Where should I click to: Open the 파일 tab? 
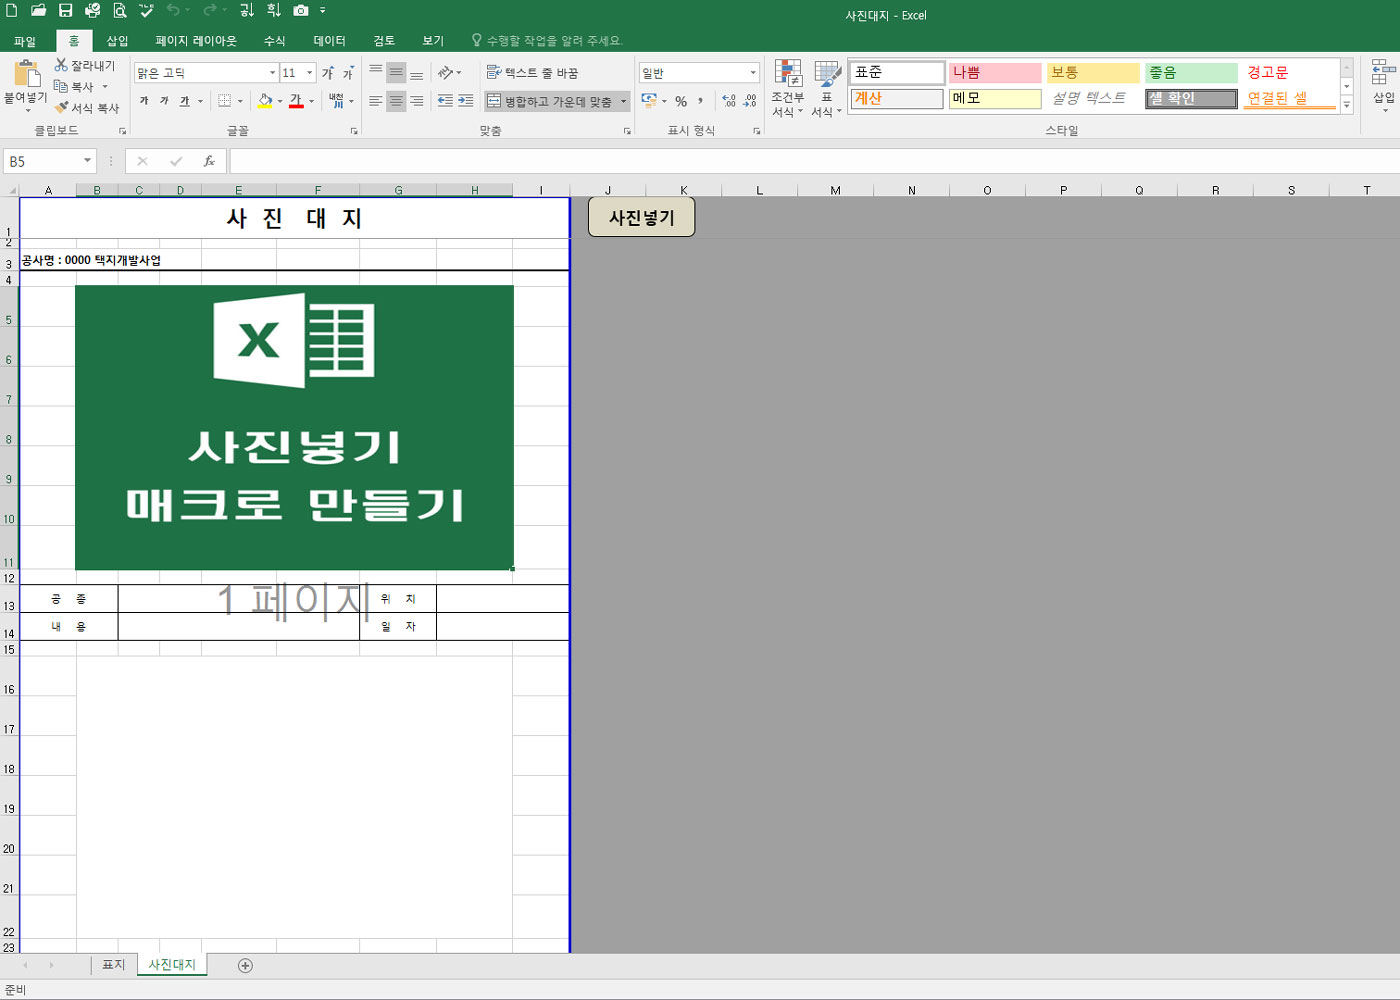(x=25, y=41)
